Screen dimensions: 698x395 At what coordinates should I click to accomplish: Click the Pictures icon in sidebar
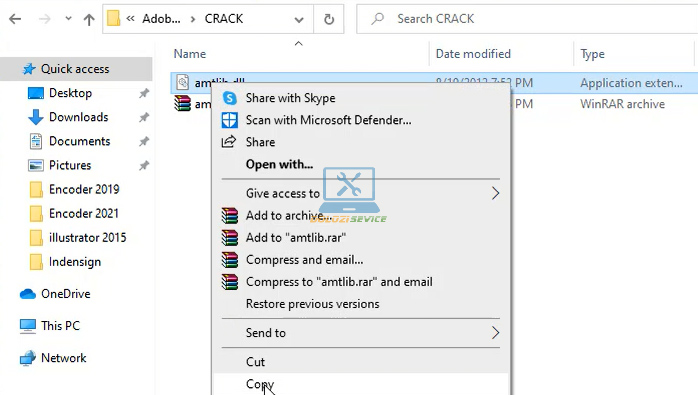(x=36, y=165)
